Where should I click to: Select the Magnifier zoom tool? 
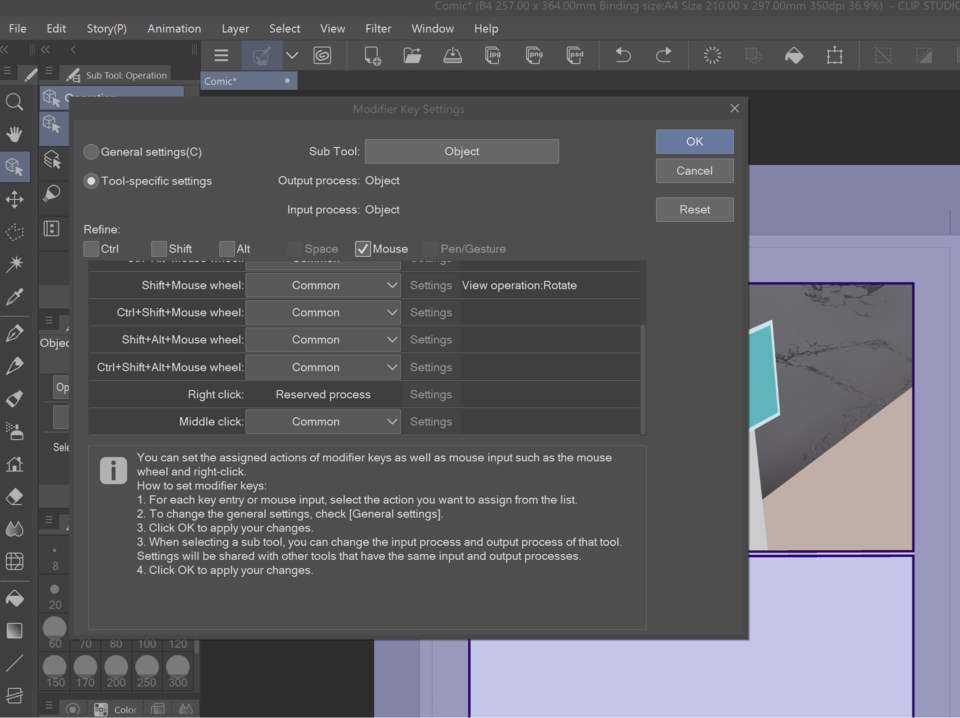(x=15, y=102)
